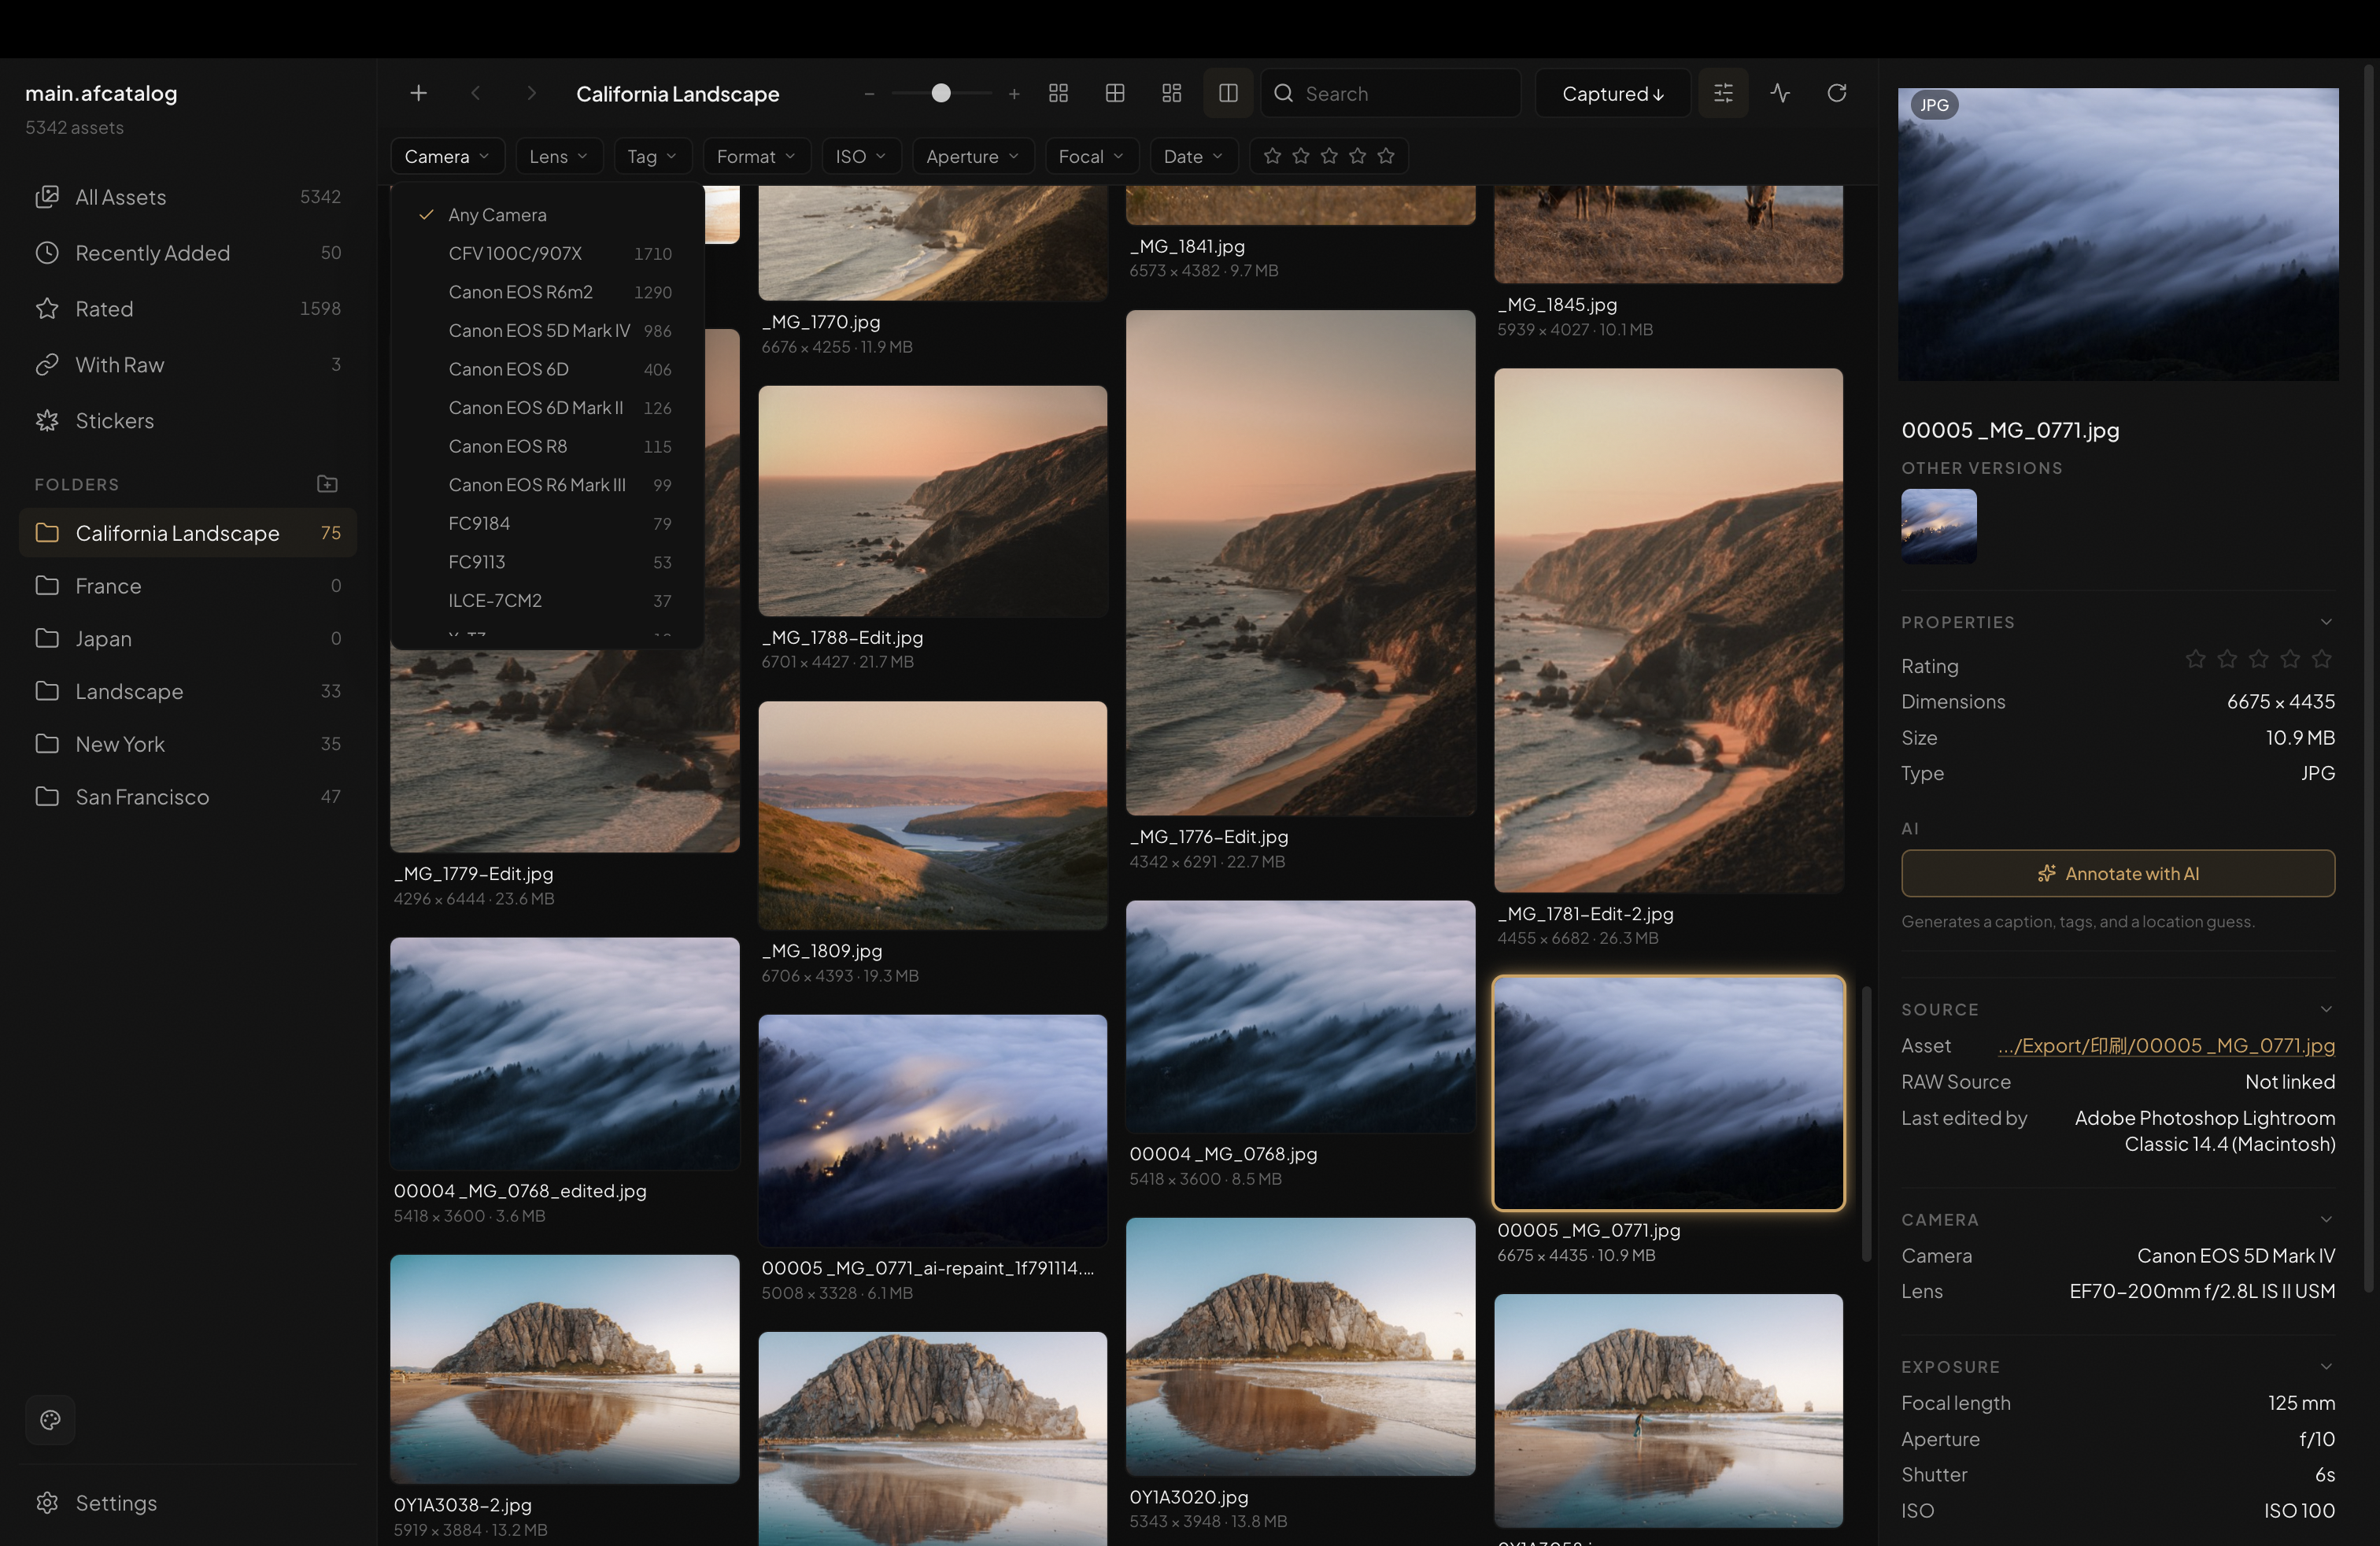The height and width of the screenshot is (1546, 2380).
Task: Open Recently Added collection
Action: 188,253
